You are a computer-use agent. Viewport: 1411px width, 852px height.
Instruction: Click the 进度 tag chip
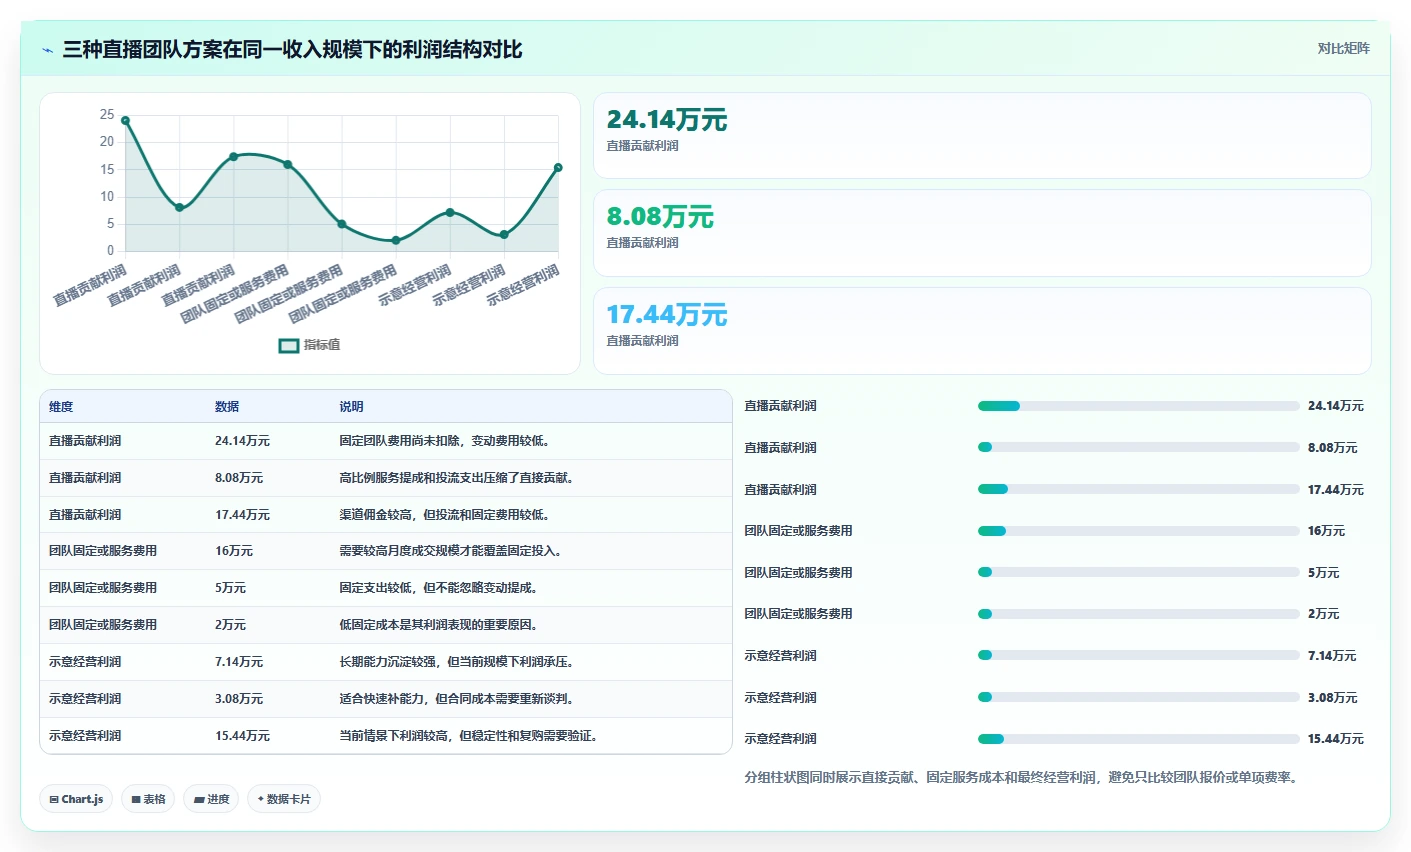pos(211,799)
